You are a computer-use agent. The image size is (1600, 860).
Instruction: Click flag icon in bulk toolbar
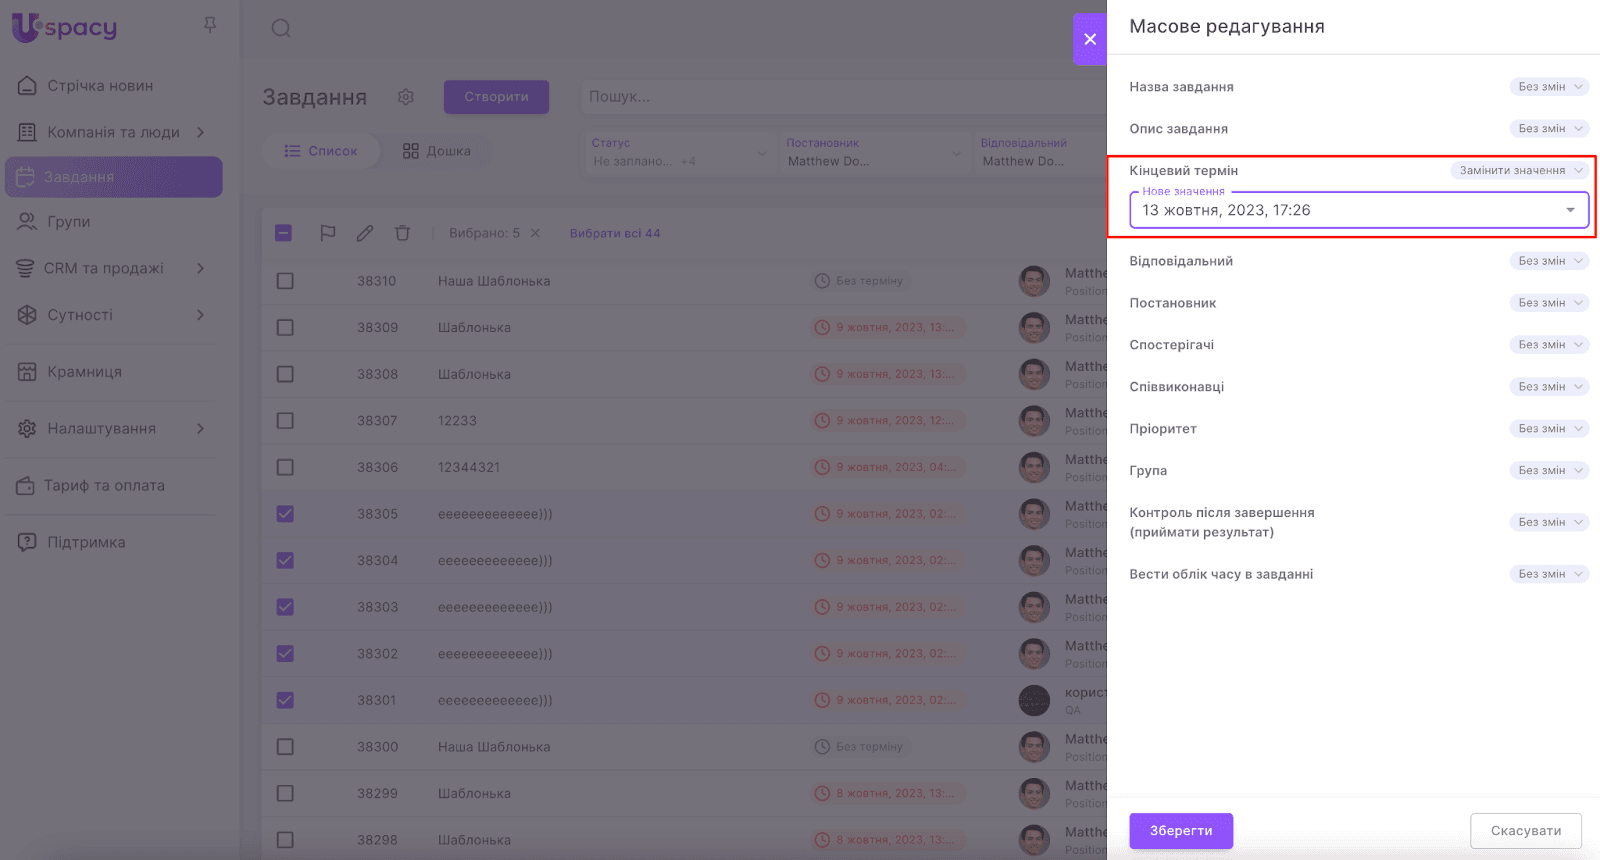point(327,233)
